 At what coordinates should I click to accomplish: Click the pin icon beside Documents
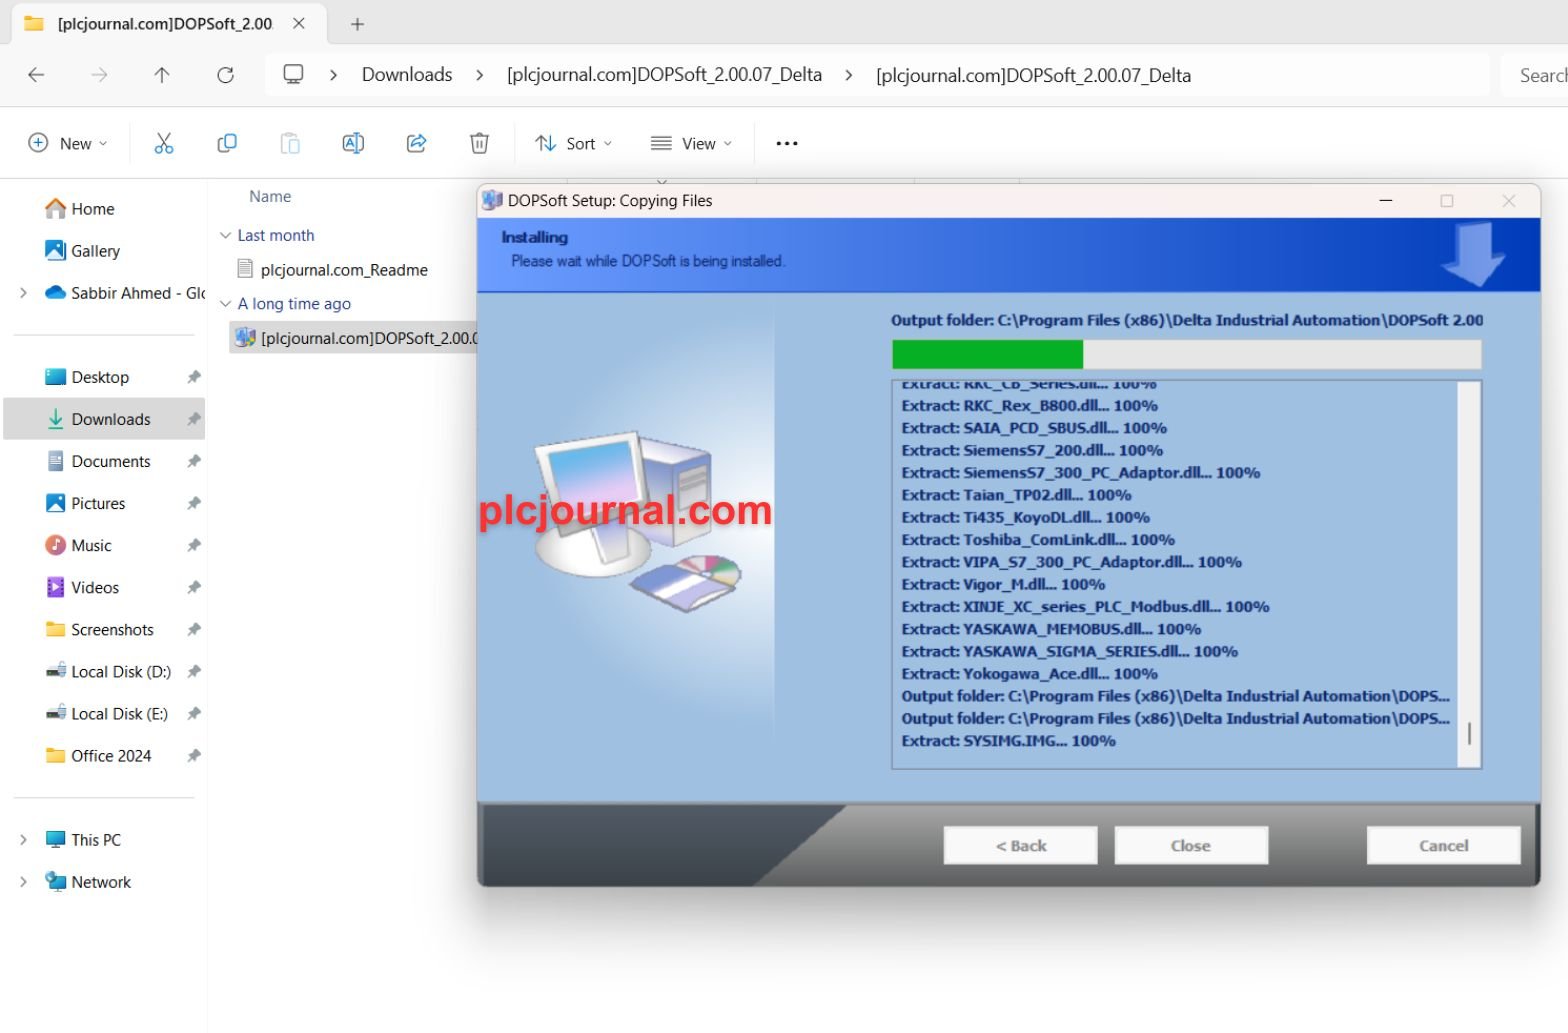(x=194, y=461)
